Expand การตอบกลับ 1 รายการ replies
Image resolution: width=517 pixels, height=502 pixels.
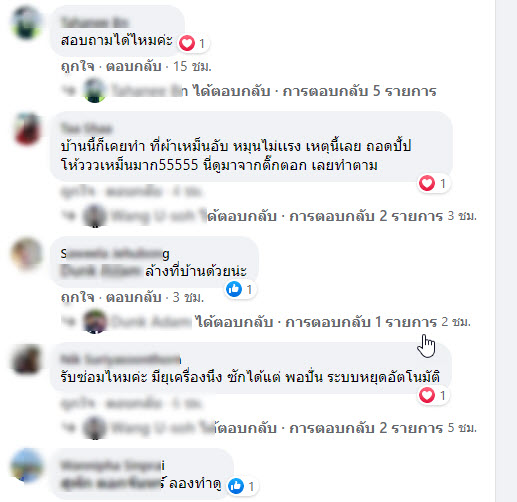point(361,322)
